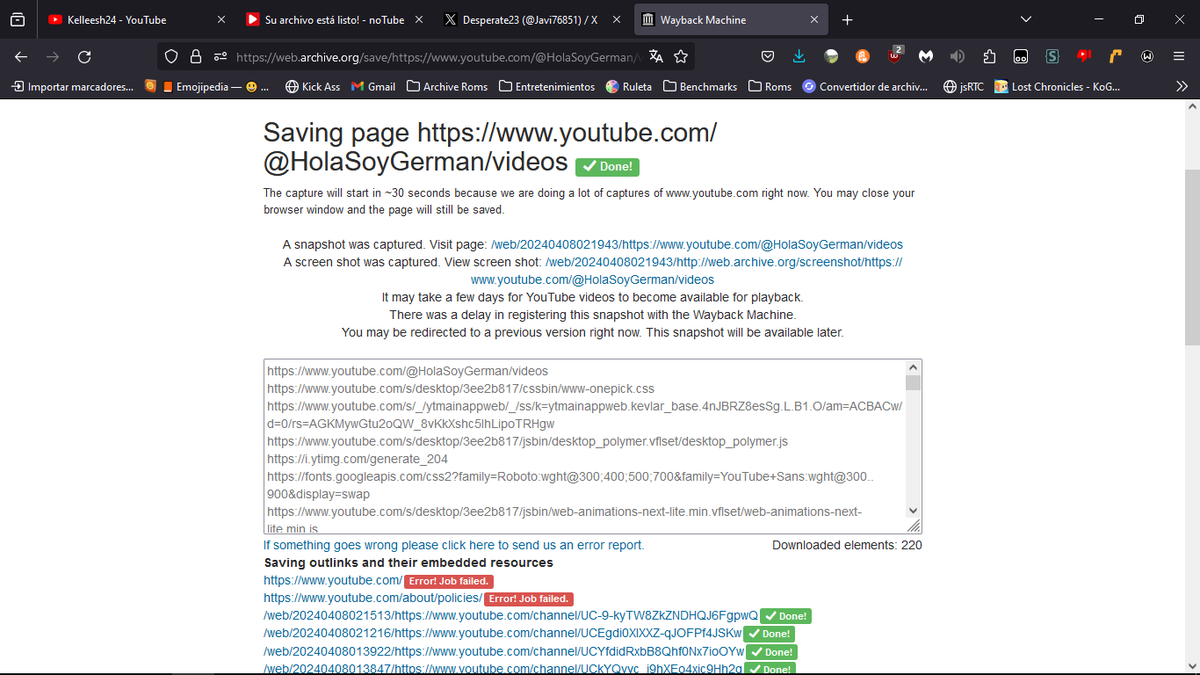Click error report link
The image size is (1200, 675).
453,545
